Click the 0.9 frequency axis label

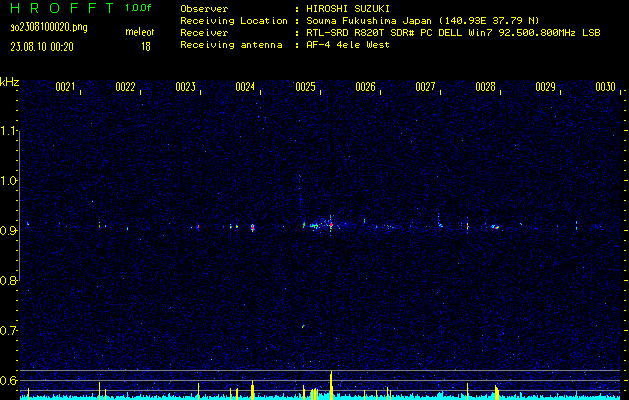[9, 230]
